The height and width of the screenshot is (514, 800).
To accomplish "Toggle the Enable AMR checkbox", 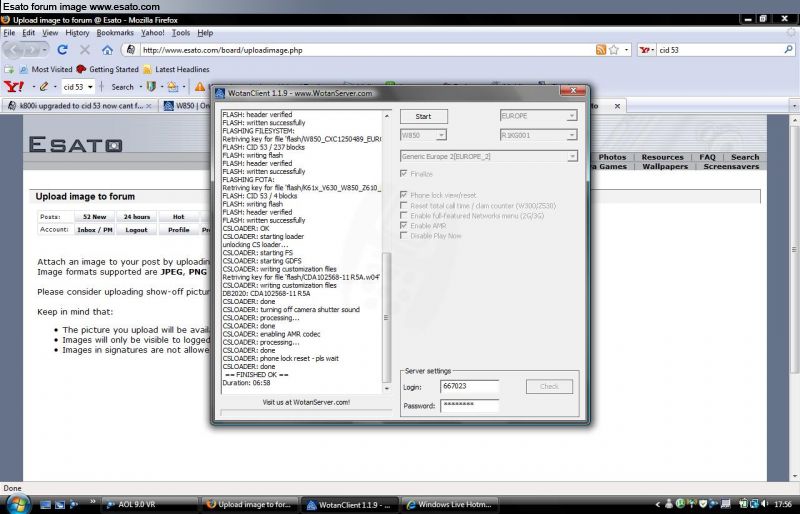I will 404,226.
